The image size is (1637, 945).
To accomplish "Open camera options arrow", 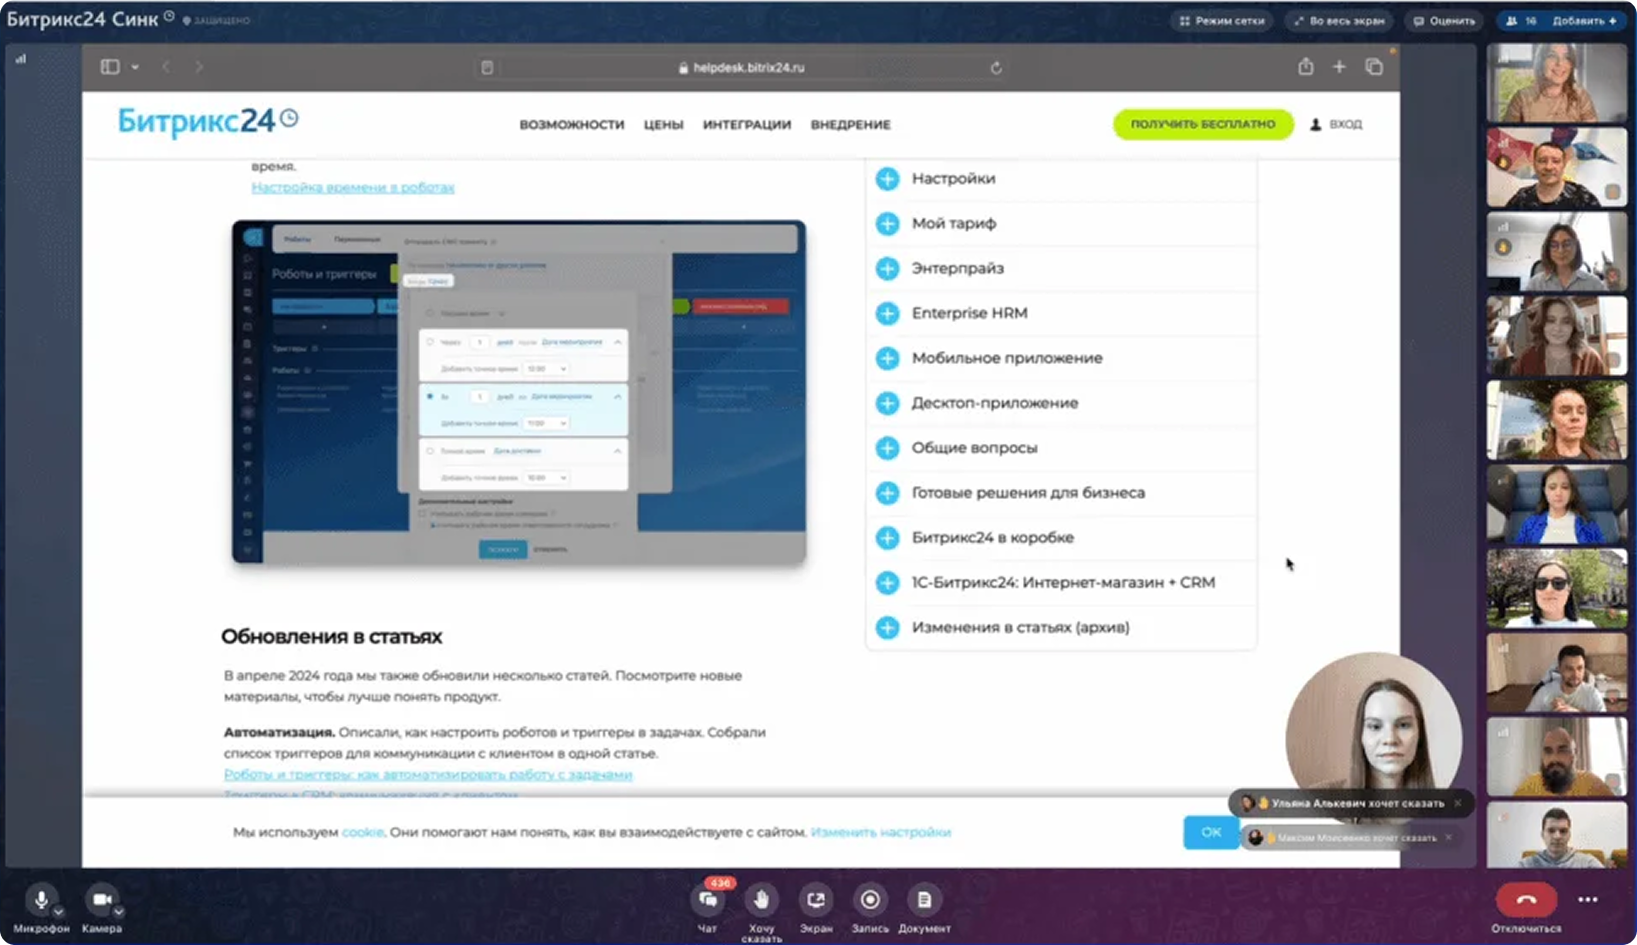I will [x=118, y=912].
